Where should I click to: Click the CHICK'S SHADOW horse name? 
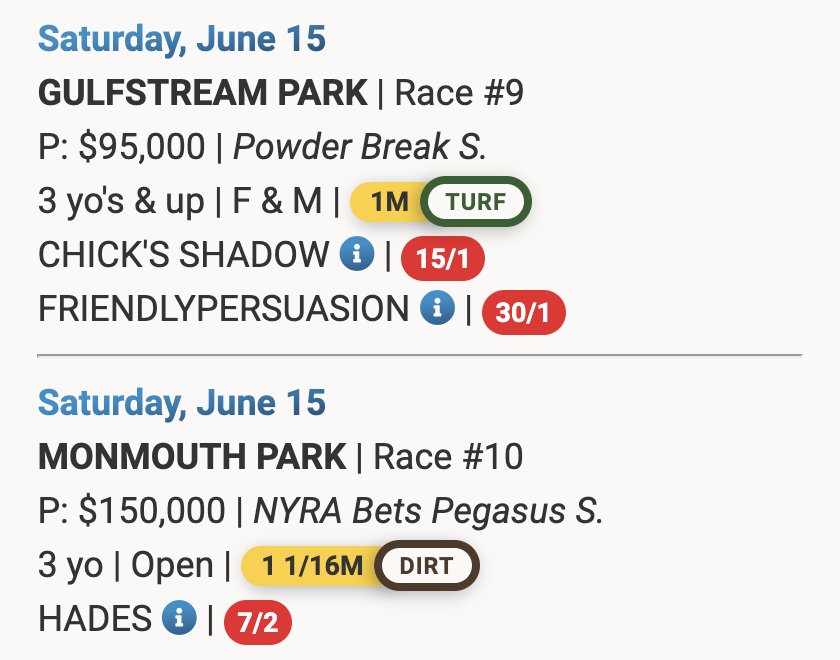[x=182, y=256]
